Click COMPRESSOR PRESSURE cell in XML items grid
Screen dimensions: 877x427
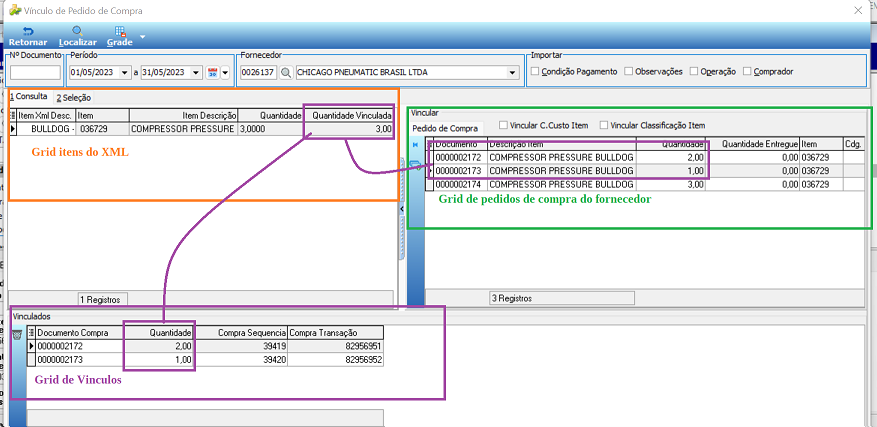[x=183, y=129]
